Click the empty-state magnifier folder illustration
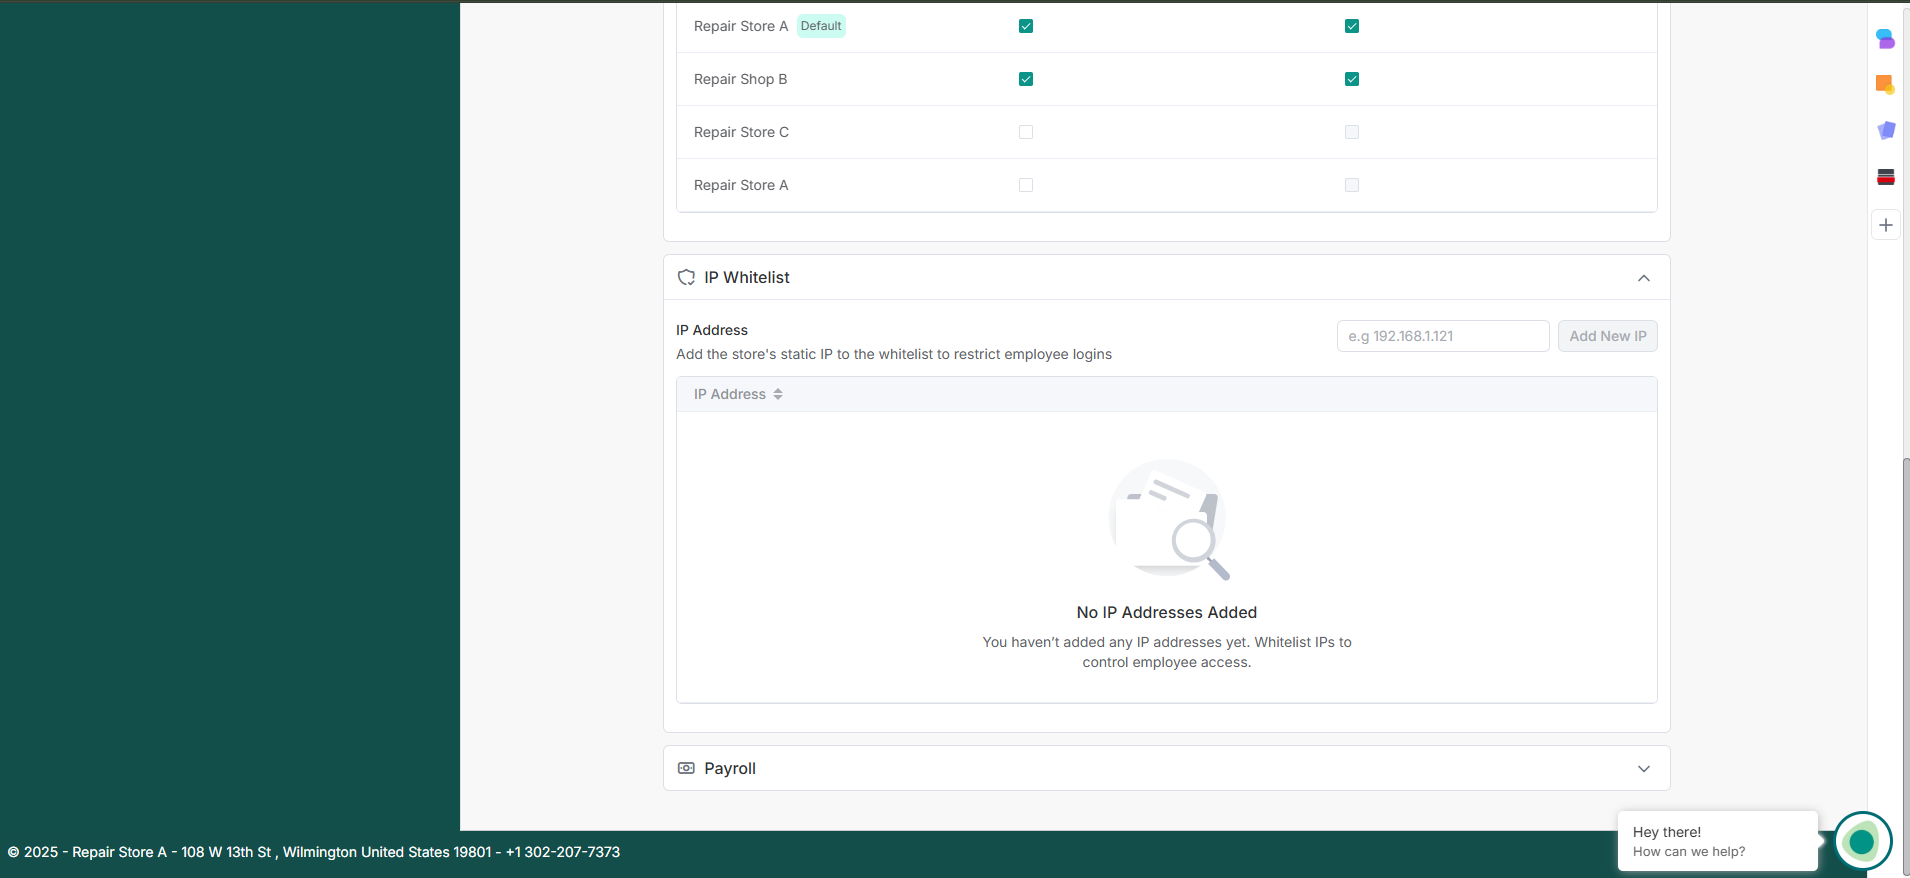The height and width of the screenshot is (878, 1910). 1168,520
